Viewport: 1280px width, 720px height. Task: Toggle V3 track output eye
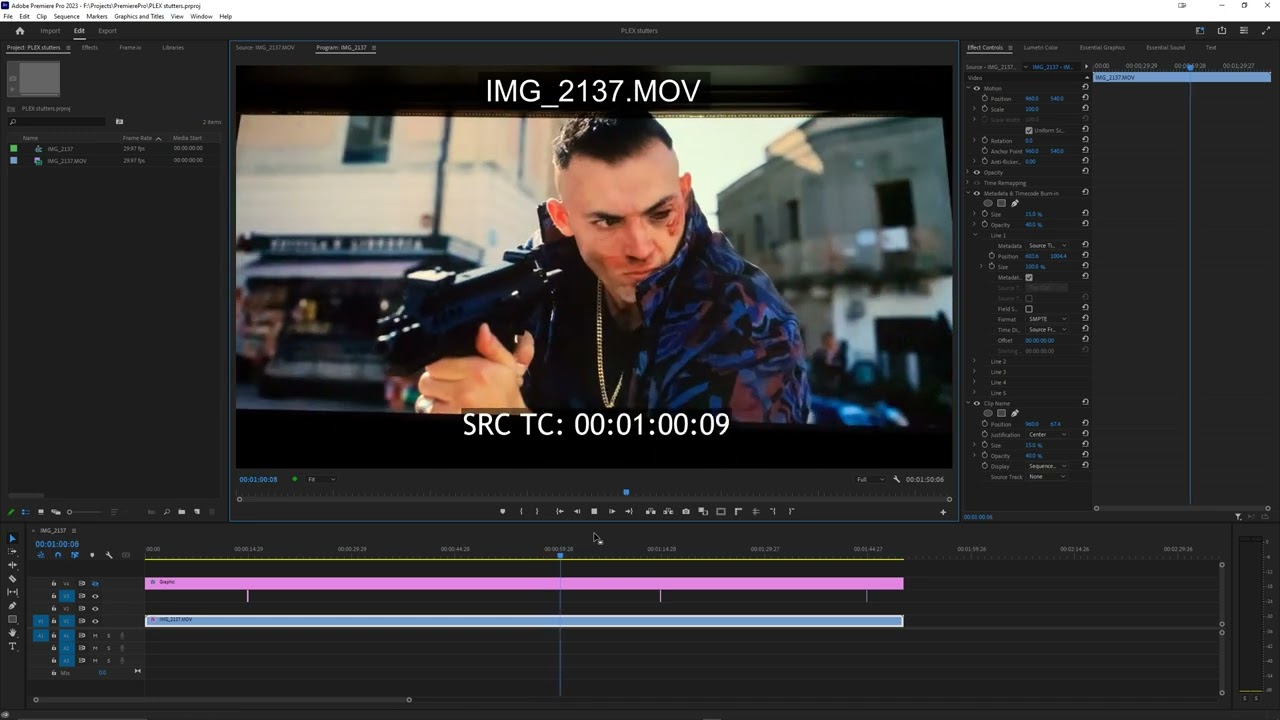[95, 596]
